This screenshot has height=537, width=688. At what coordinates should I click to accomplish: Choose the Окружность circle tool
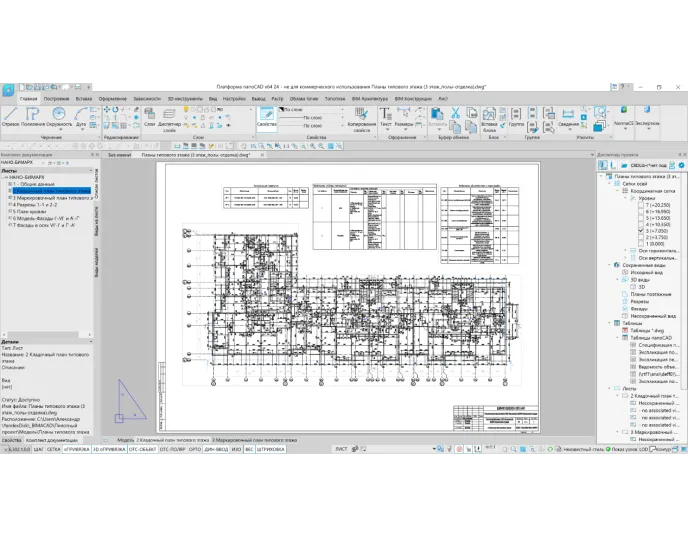pos(58,117)
